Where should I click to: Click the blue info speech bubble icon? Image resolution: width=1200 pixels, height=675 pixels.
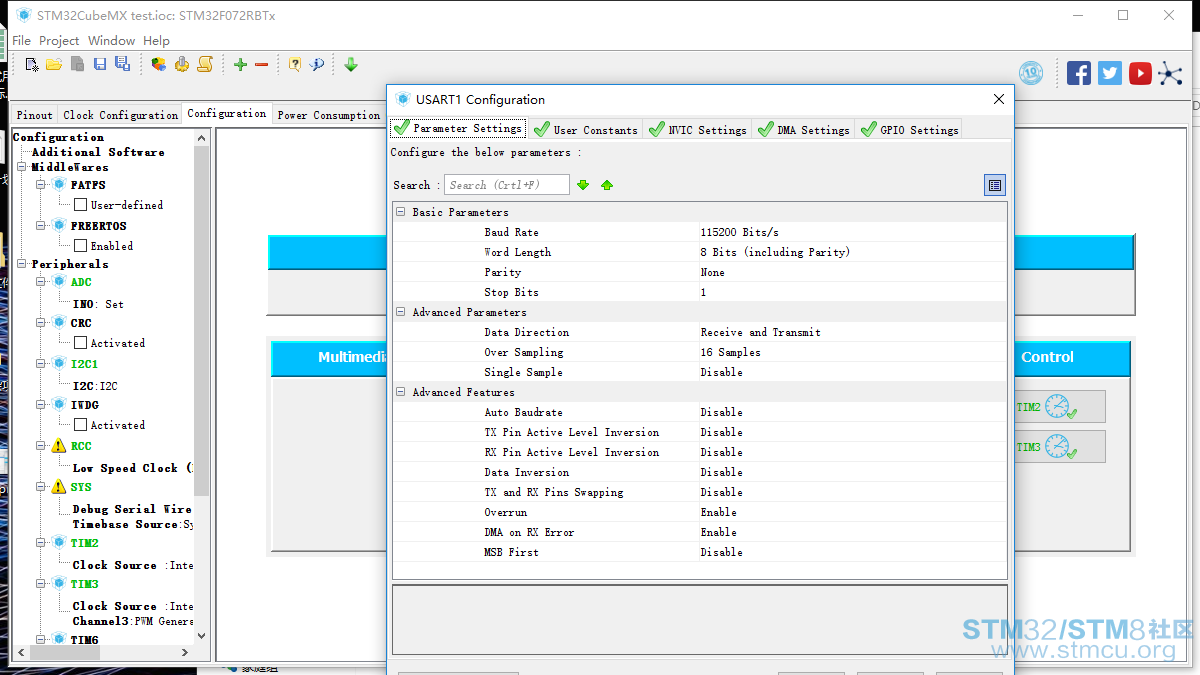pyautogui.click(x=317, y=65)
